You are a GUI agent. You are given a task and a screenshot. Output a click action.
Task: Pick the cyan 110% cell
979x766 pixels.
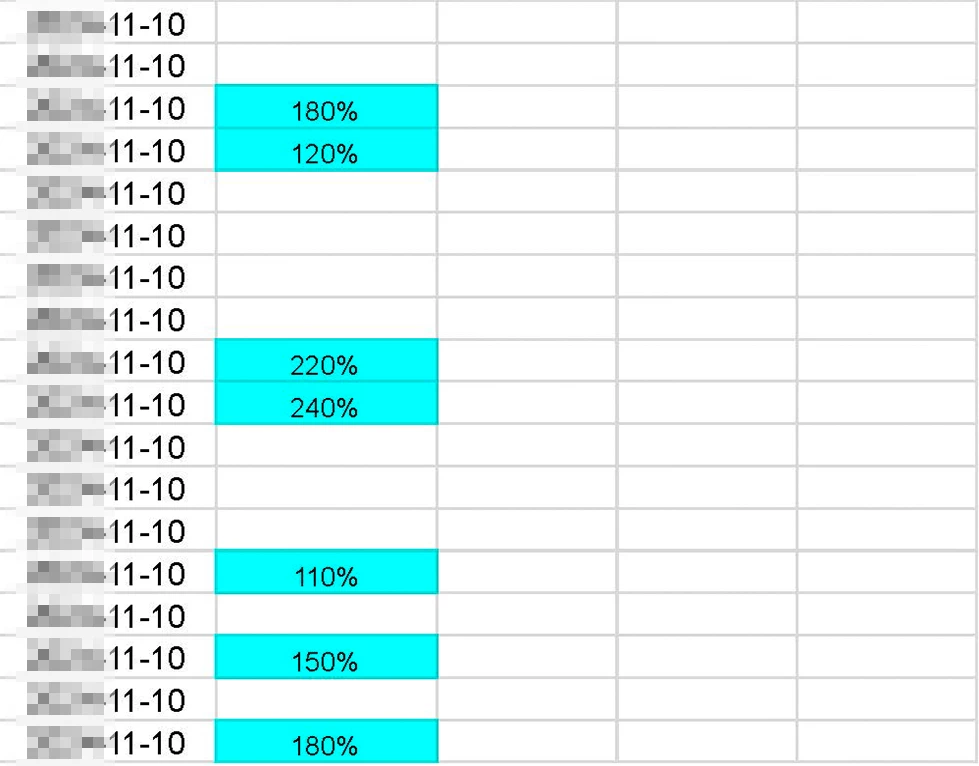[x=326, y=572]
